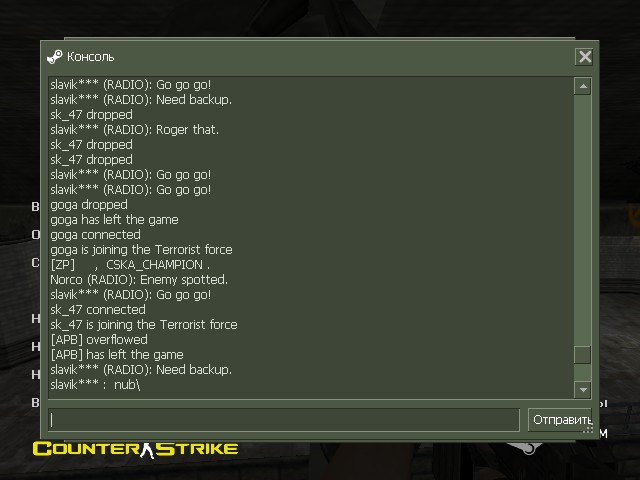Click the Консоль title text

(x=91, y=57)
